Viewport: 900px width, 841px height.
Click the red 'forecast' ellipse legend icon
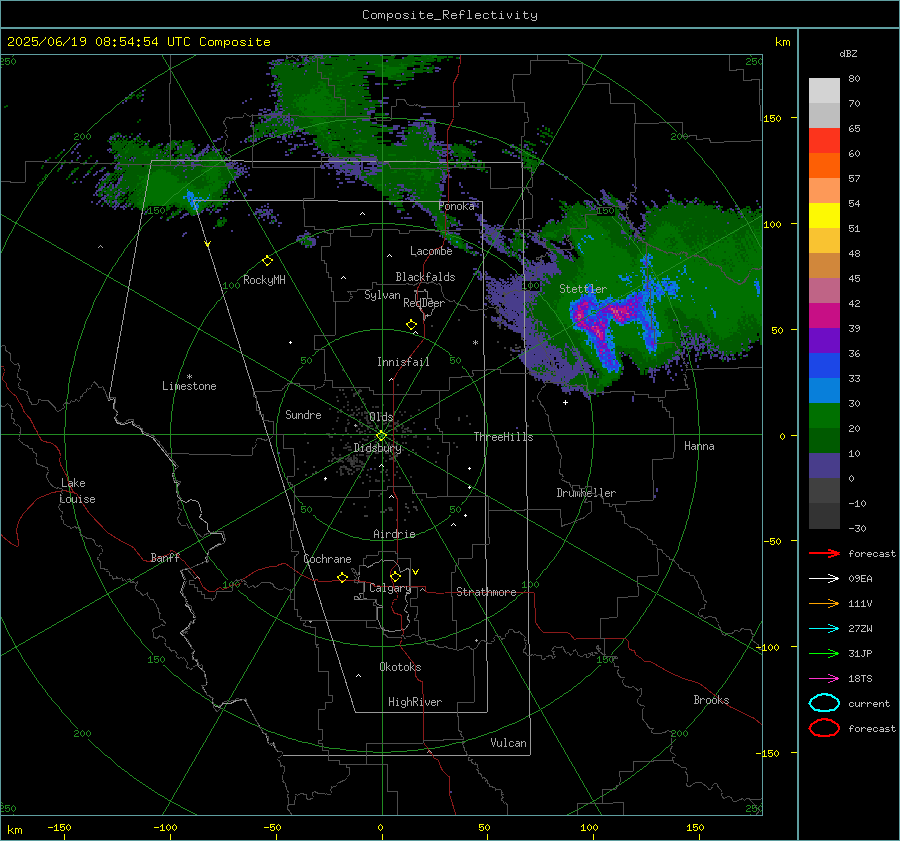click(x=824, y=728)
